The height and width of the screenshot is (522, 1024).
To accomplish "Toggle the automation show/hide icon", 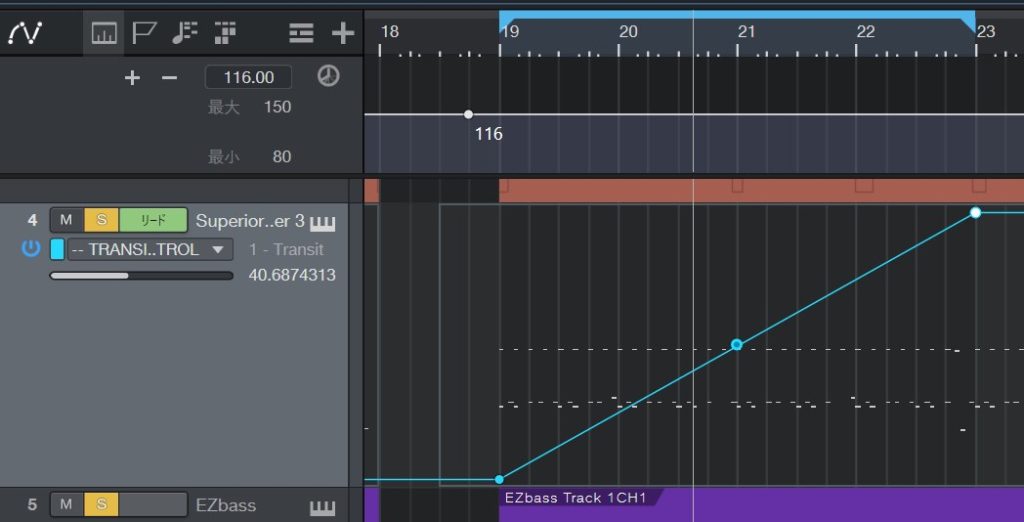I will pyautogui.click(x=24, y=33).
